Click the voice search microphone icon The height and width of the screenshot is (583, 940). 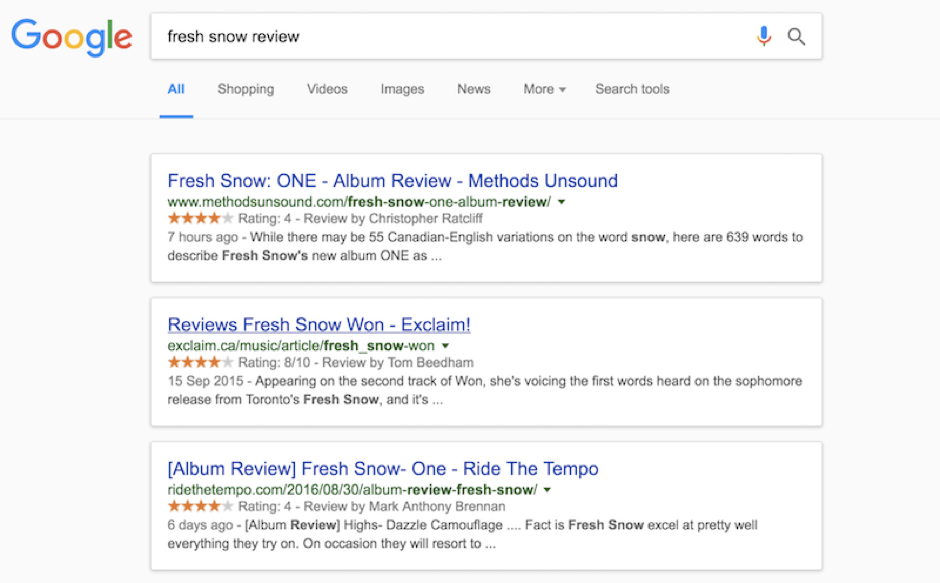pos(764,37)
